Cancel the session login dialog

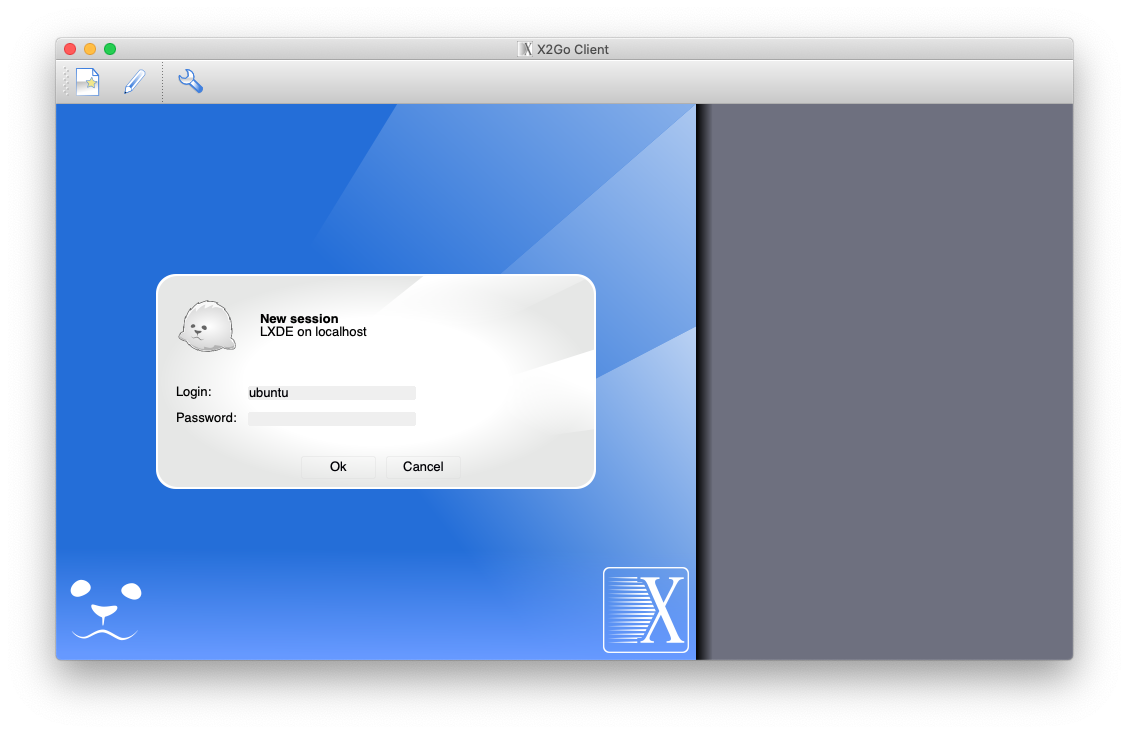pyautogui.click(x=423, y=467)
